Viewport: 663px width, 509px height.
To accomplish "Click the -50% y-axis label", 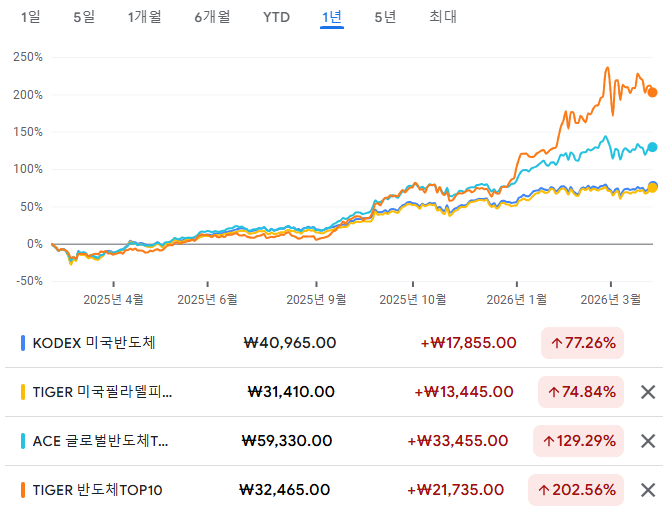I will pyautogui.click(x=29, y=281).
